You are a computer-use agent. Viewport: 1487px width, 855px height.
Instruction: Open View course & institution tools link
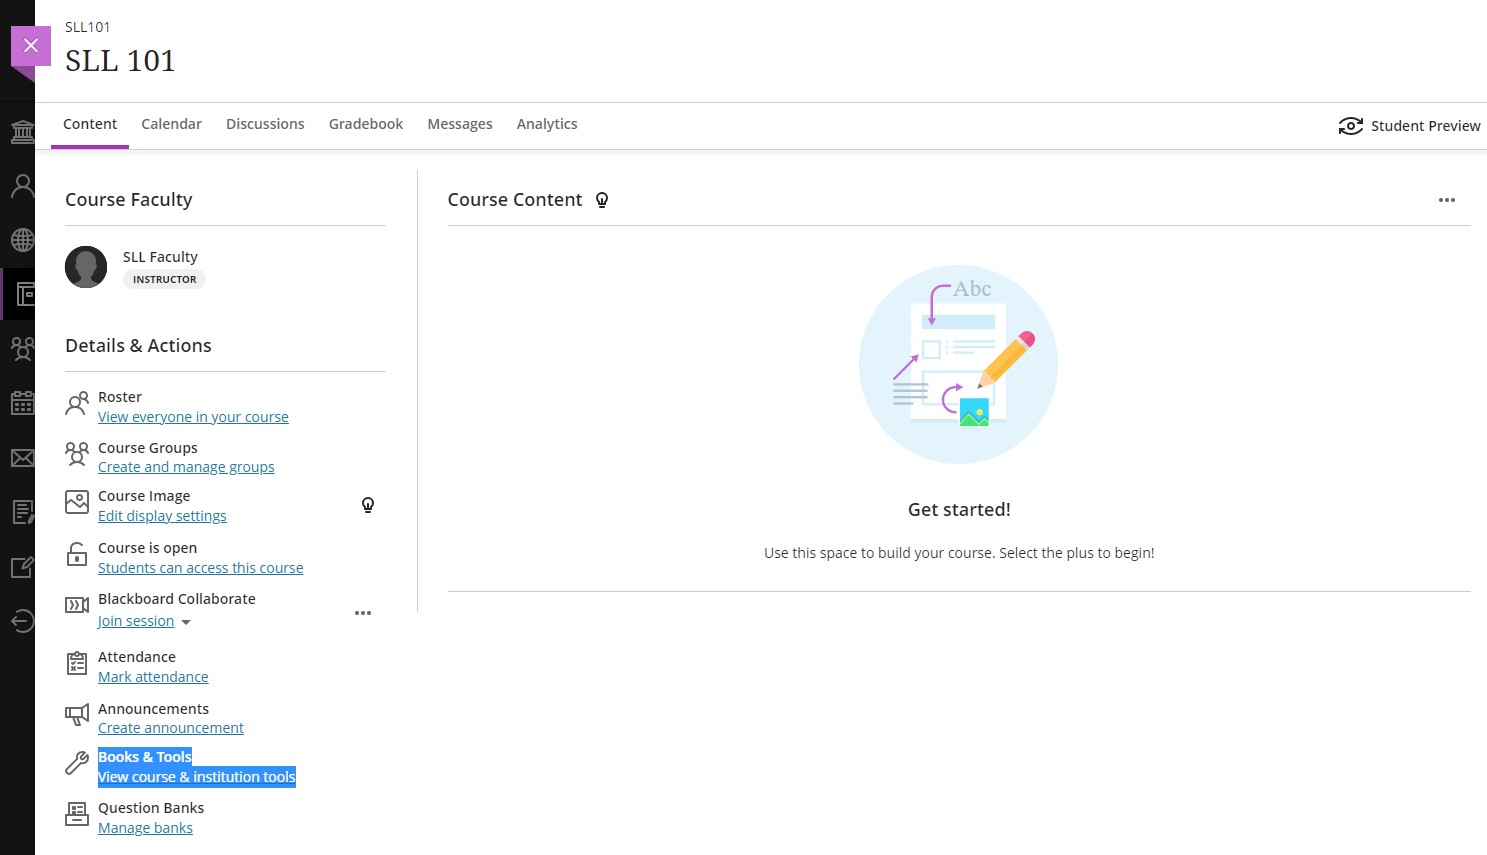point(197,777)
